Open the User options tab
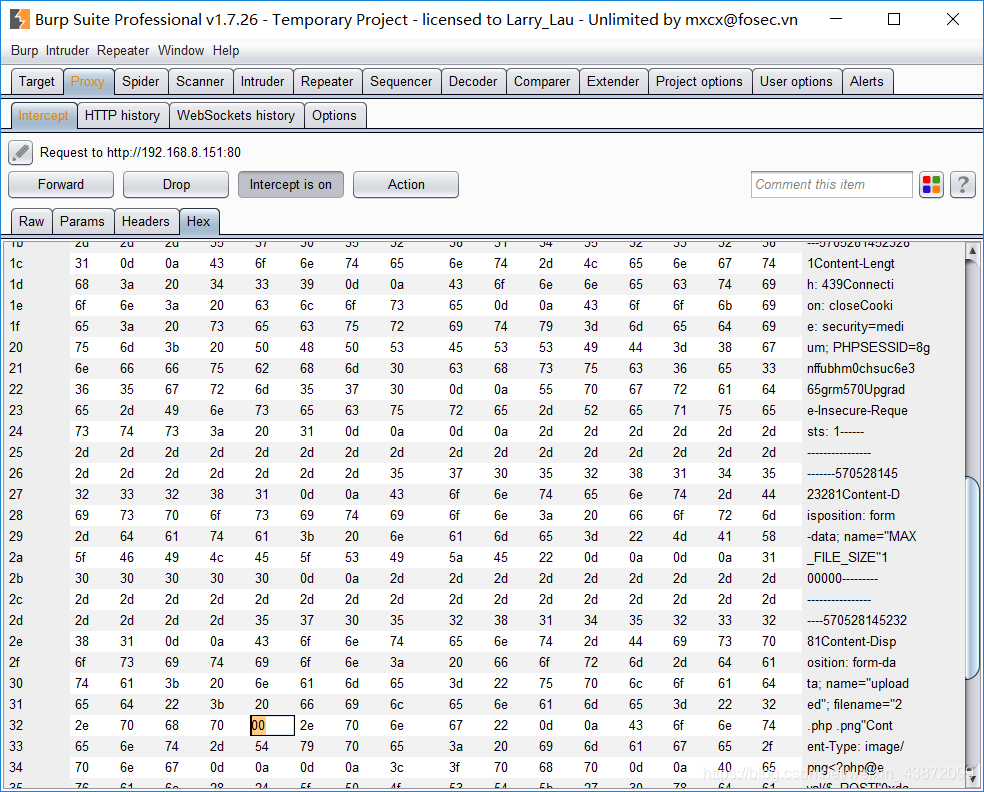 coord(796,82)
